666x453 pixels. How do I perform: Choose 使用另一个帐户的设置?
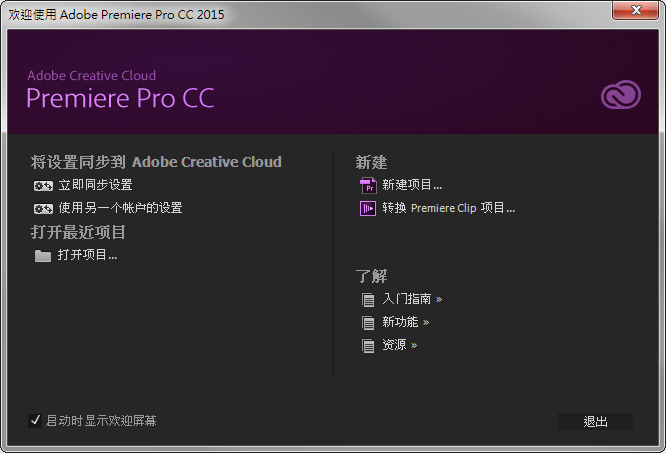pyautogui.click(x=121, y=208)
